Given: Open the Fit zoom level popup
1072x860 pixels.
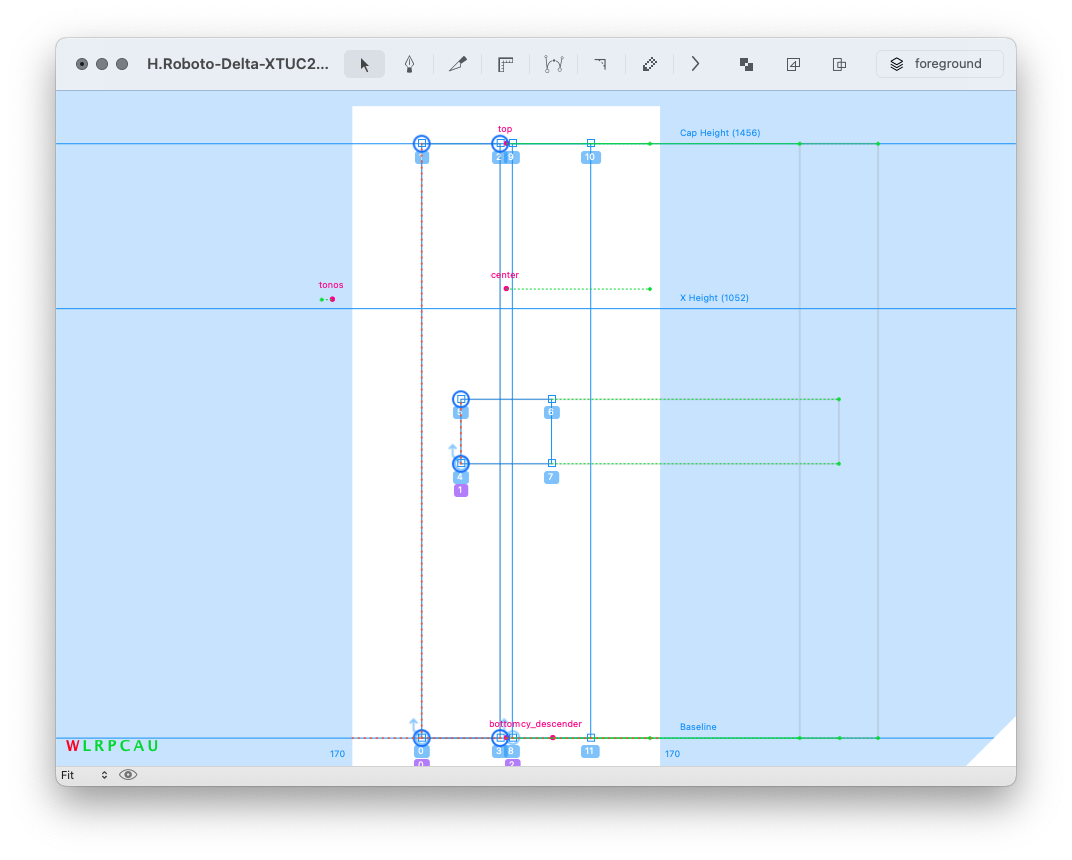Looking at the screenshot, I should 84,775.
